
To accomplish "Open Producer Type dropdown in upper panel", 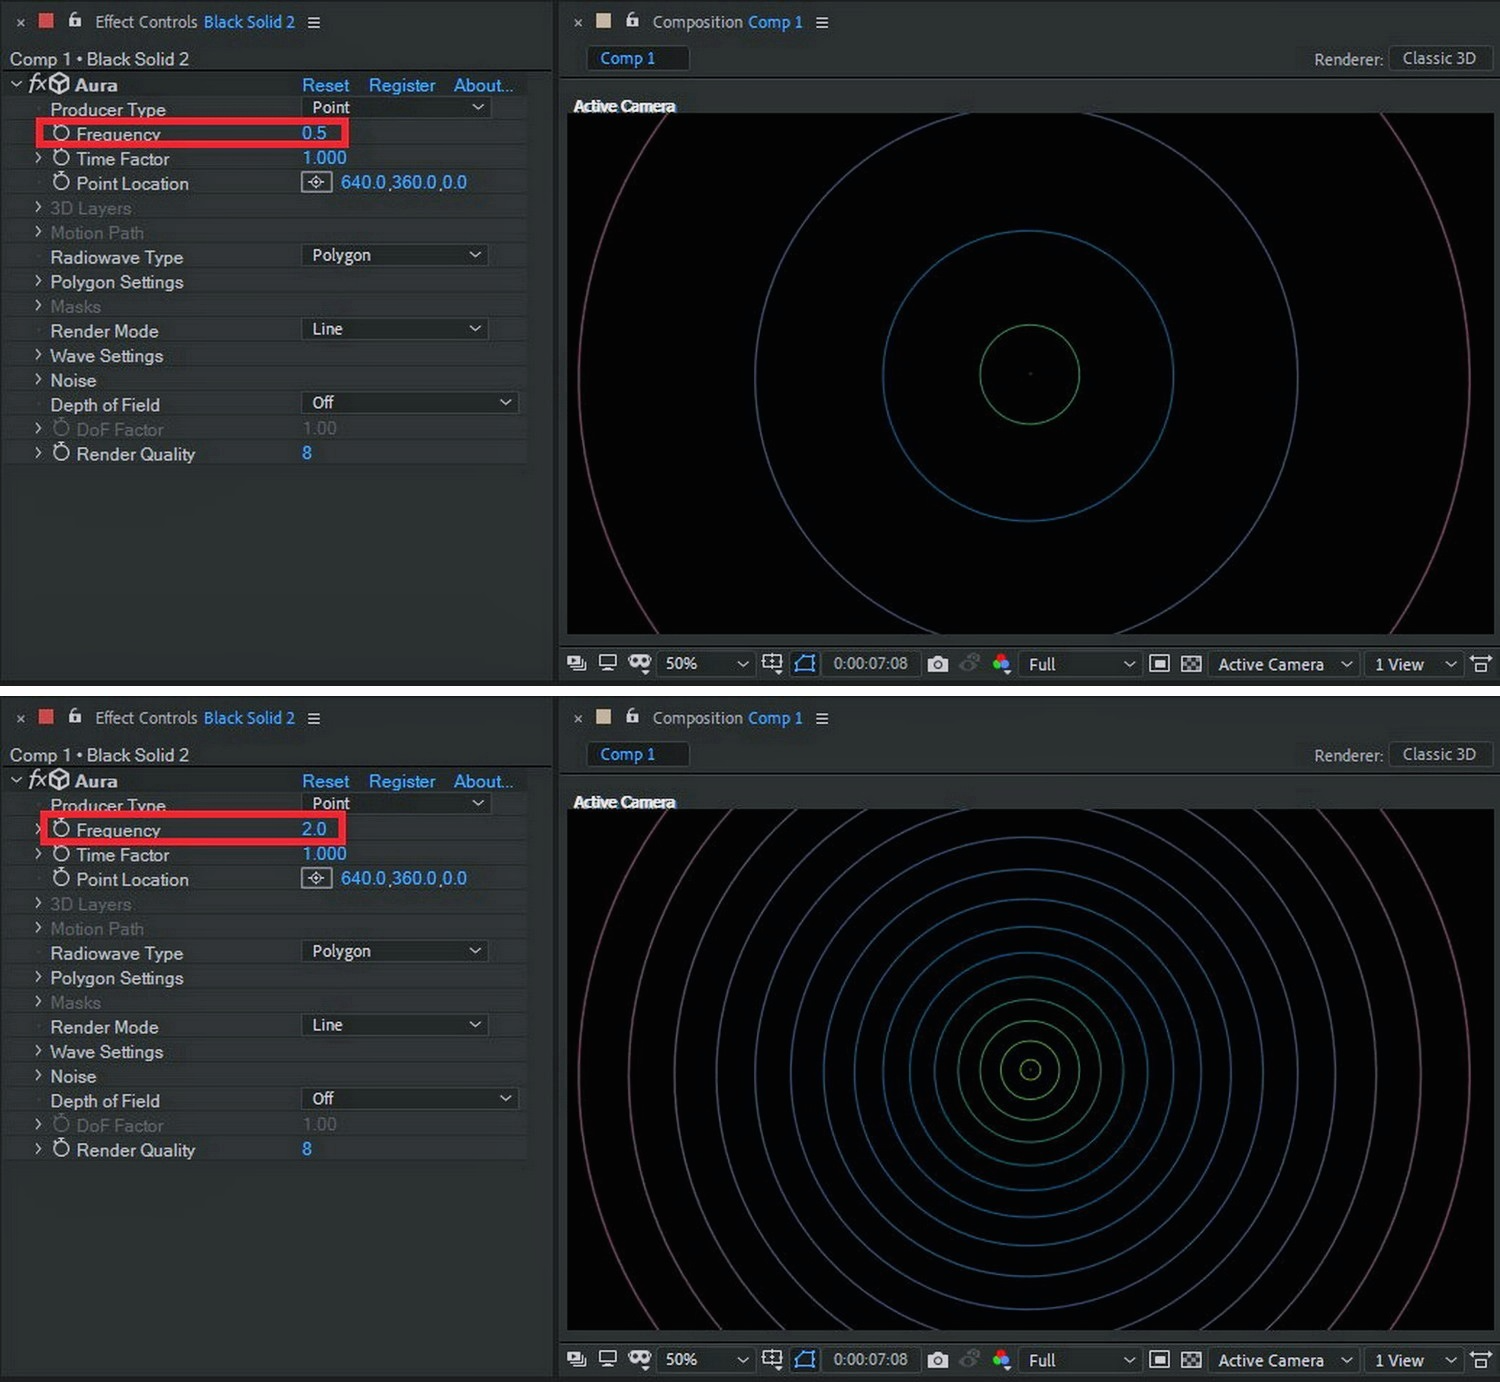I will (395, 107).
